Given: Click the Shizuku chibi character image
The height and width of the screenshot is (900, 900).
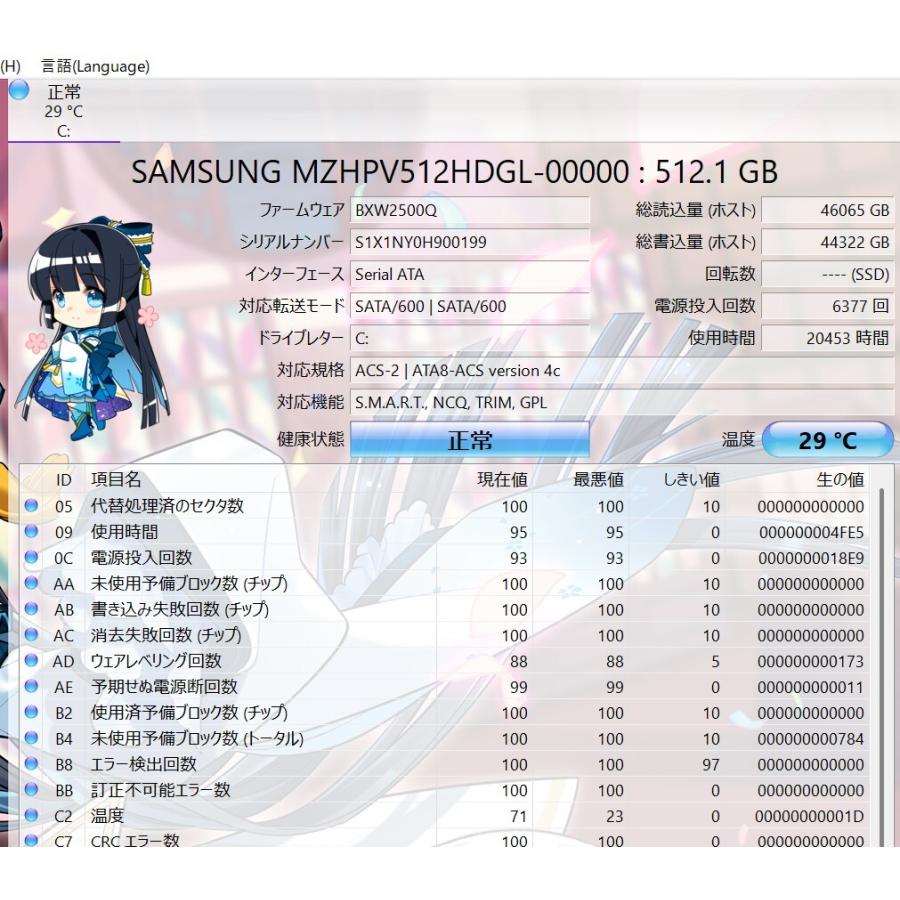Looking at the screenshot, I should tap(95, 328).
